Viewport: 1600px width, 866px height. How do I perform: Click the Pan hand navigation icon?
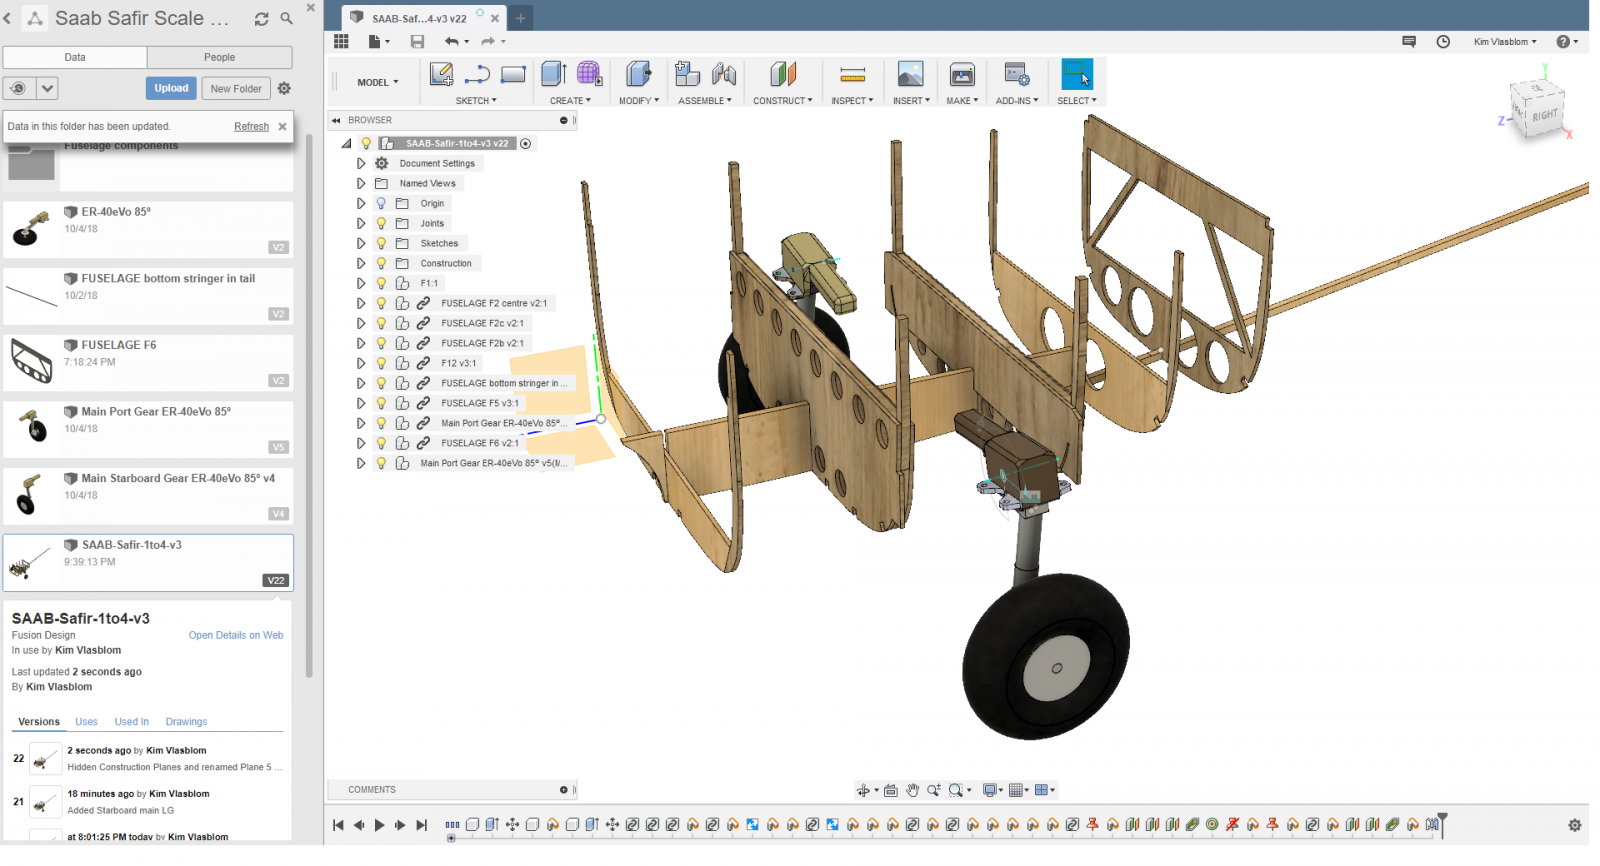point(912,790)
